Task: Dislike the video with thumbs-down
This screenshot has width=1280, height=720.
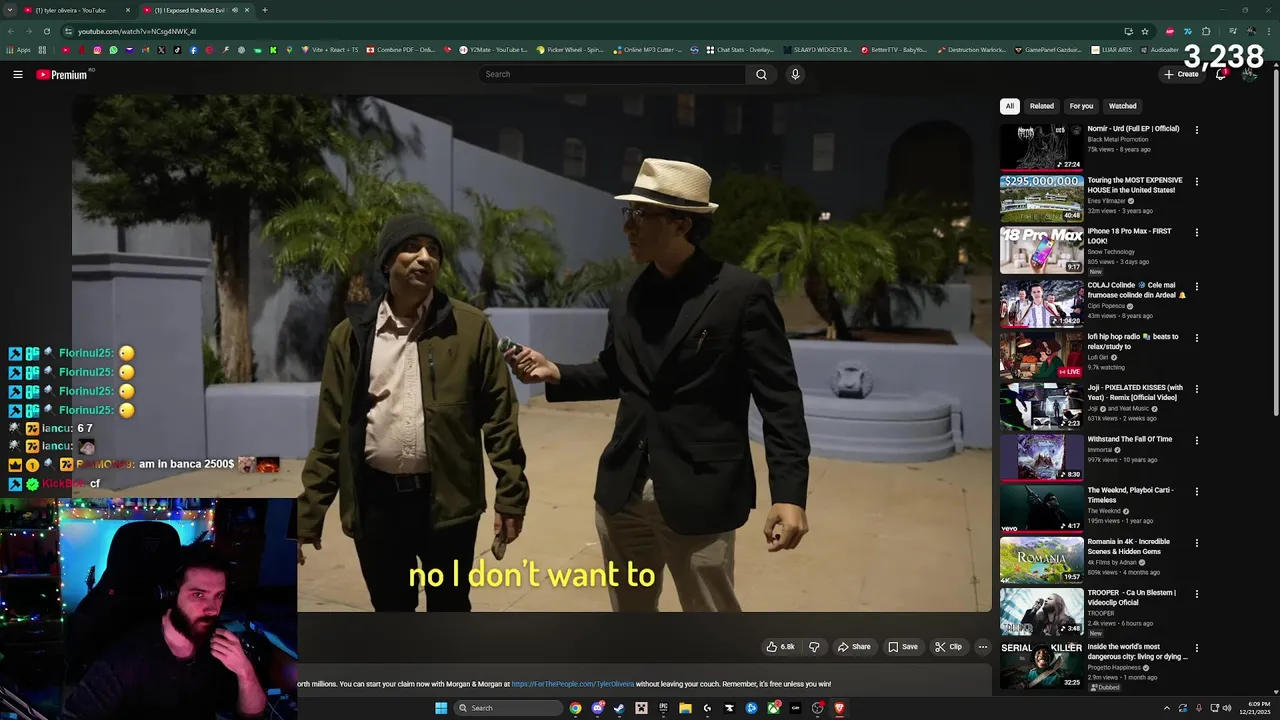Action: coord(814,647)
